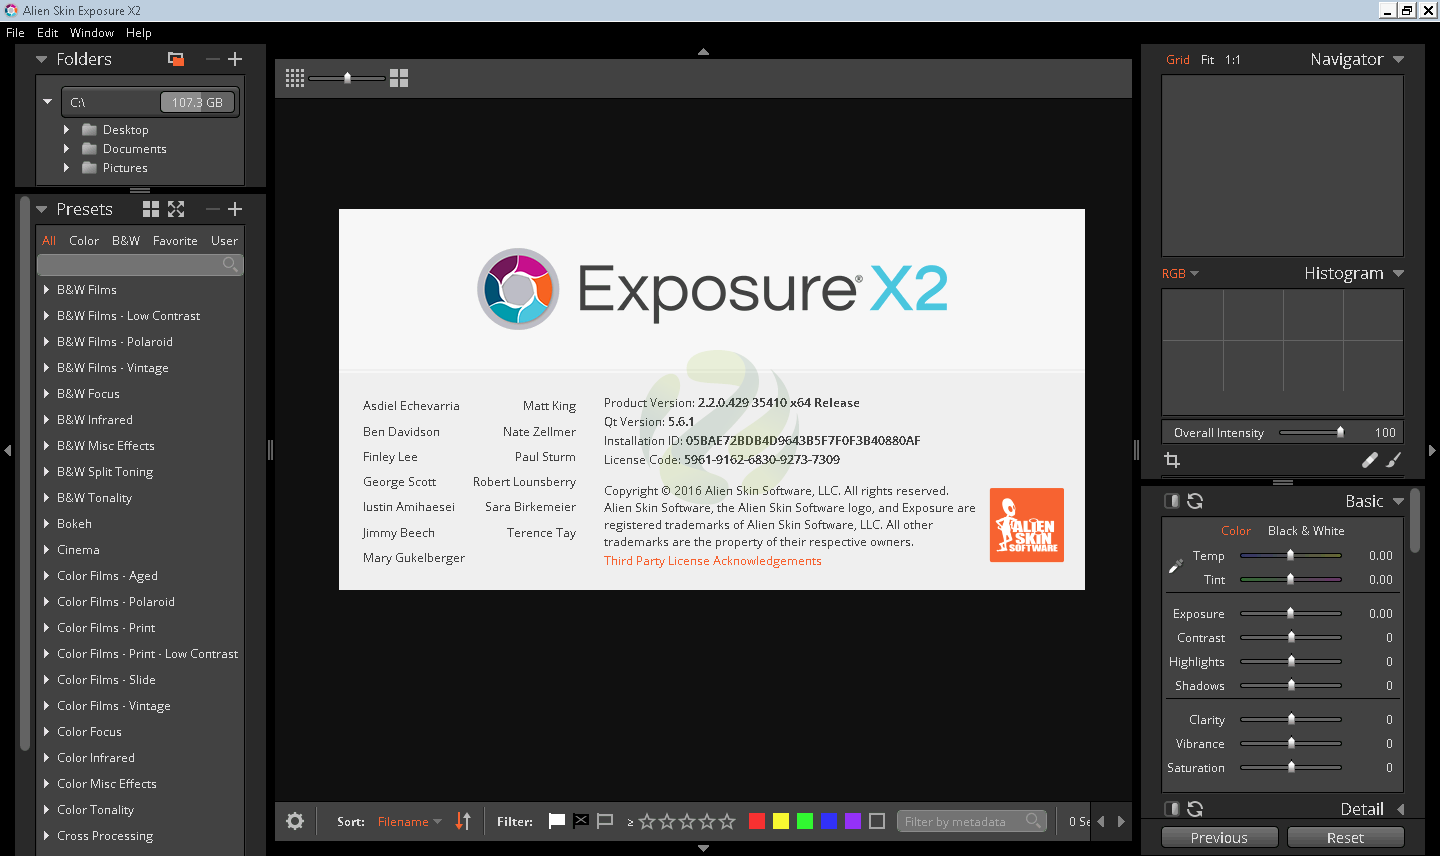Click rating comparison ≥ symbol filter
Viewport: 1440px width, 856px height.
pyautogui.click(x=630, y=822)
